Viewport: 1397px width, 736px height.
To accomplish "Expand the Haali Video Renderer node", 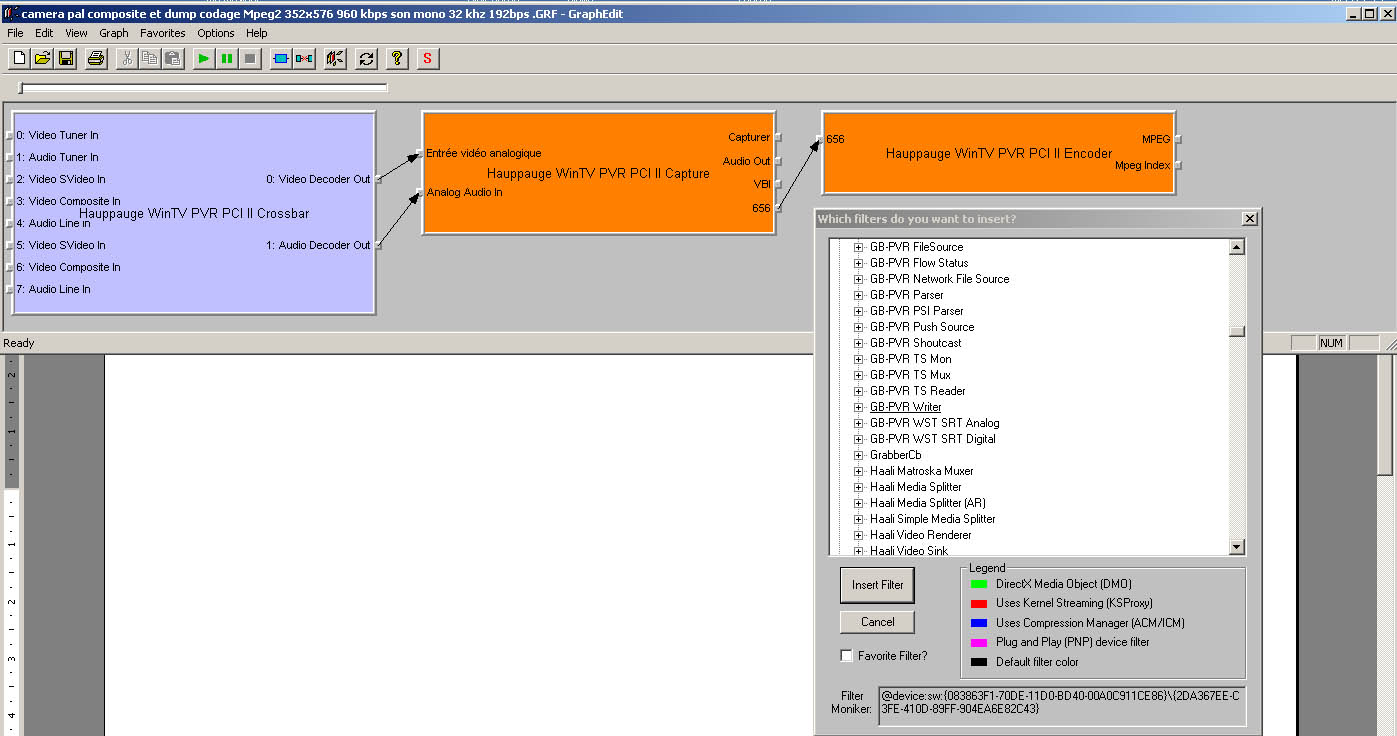I will 858,535.
